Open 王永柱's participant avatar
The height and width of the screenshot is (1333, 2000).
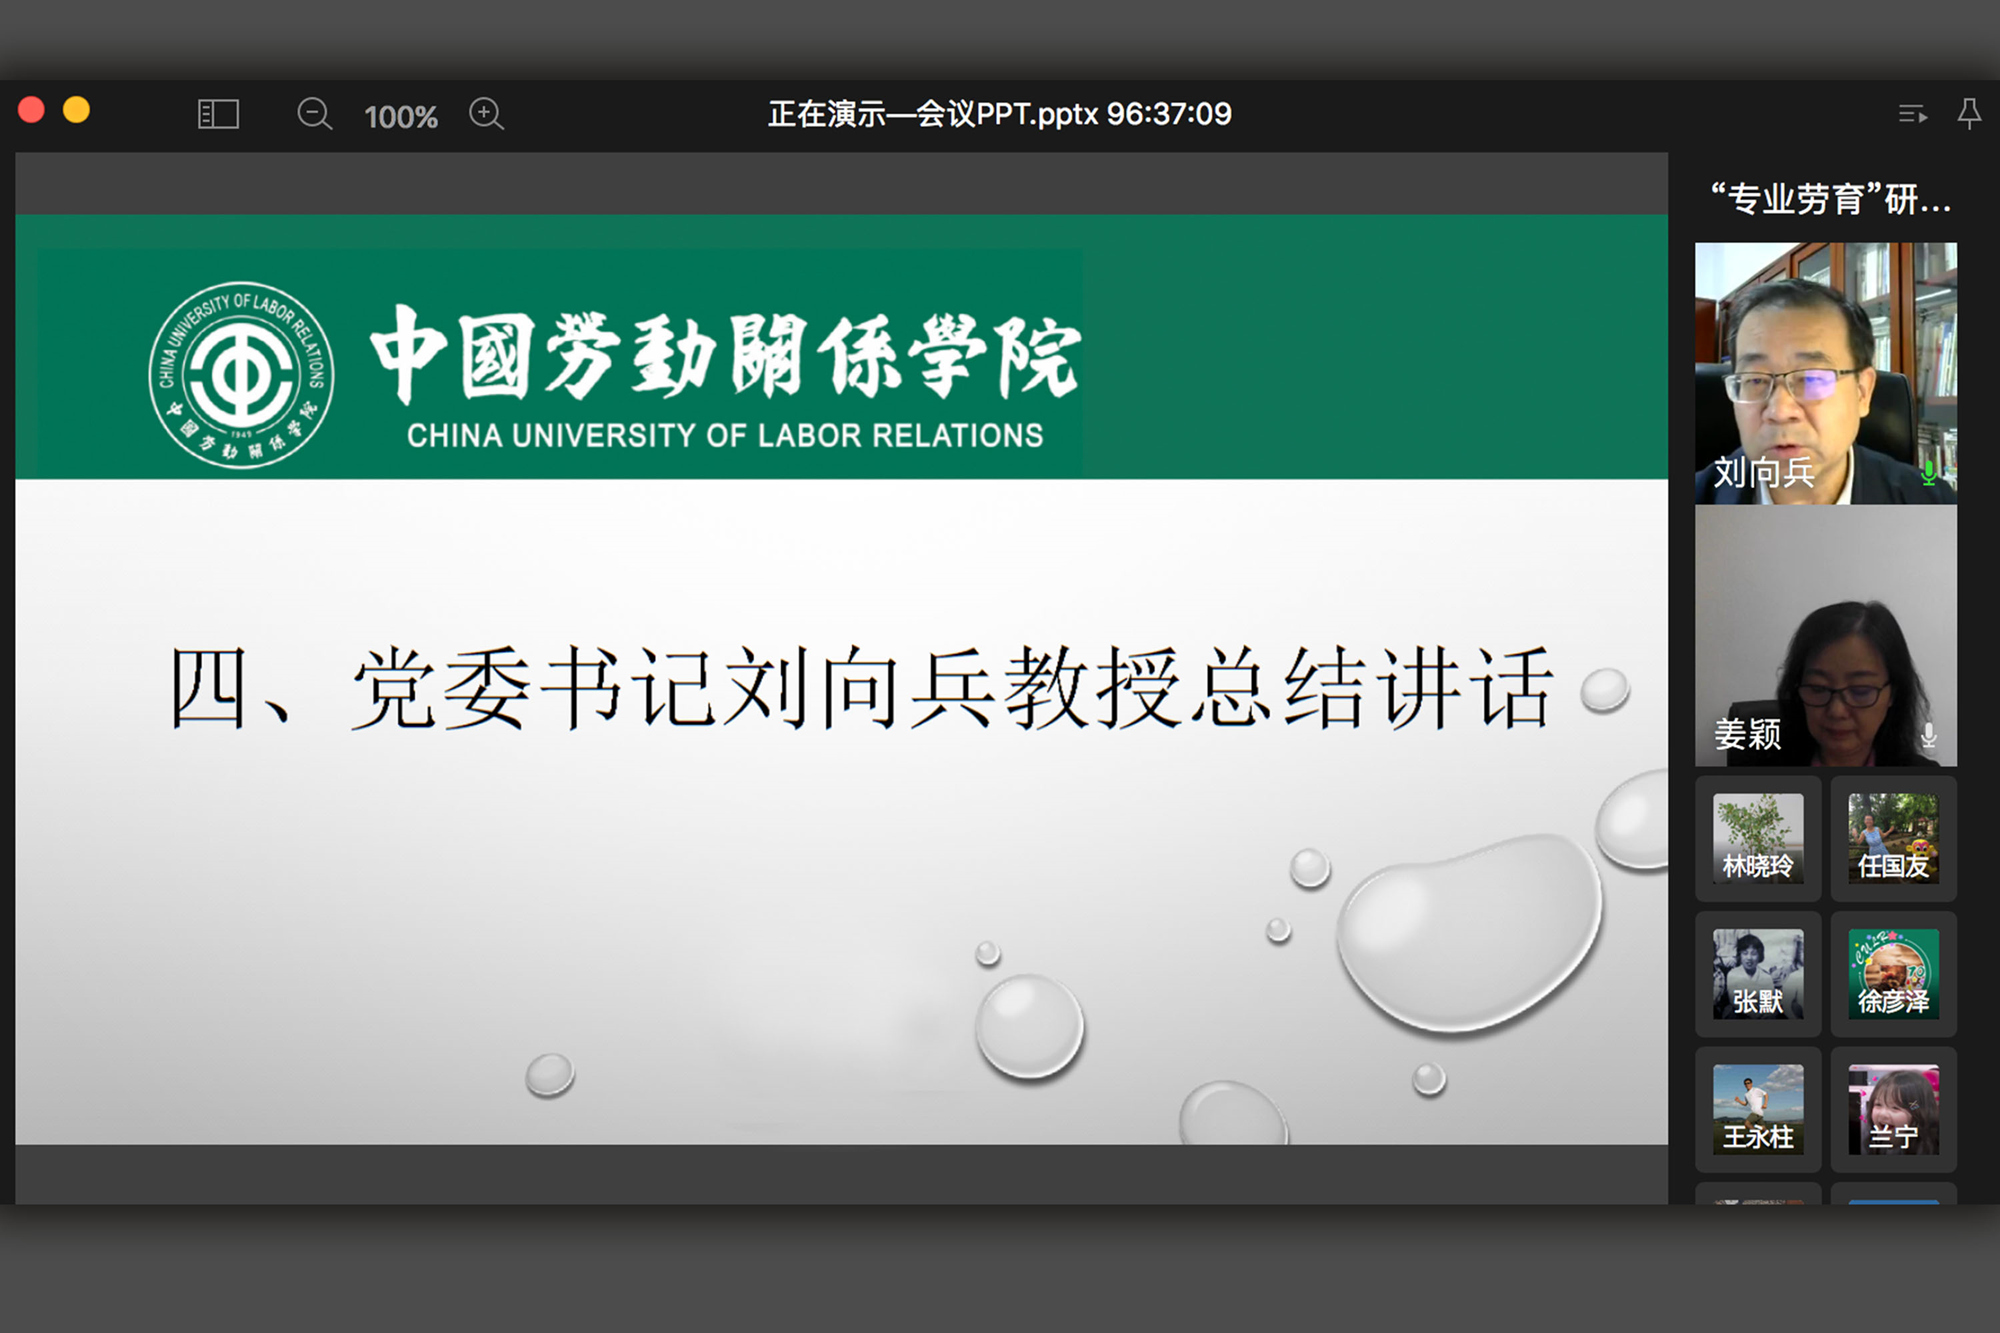pyautogui.click(x=1757, y=1109)
